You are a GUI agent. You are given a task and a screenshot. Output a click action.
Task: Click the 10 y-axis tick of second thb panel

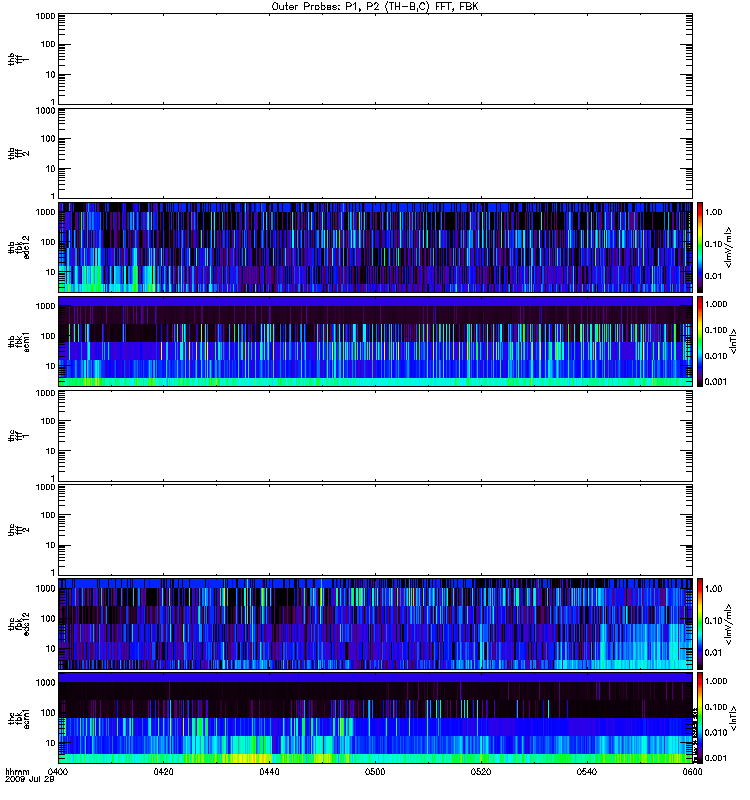click(51, 169)
